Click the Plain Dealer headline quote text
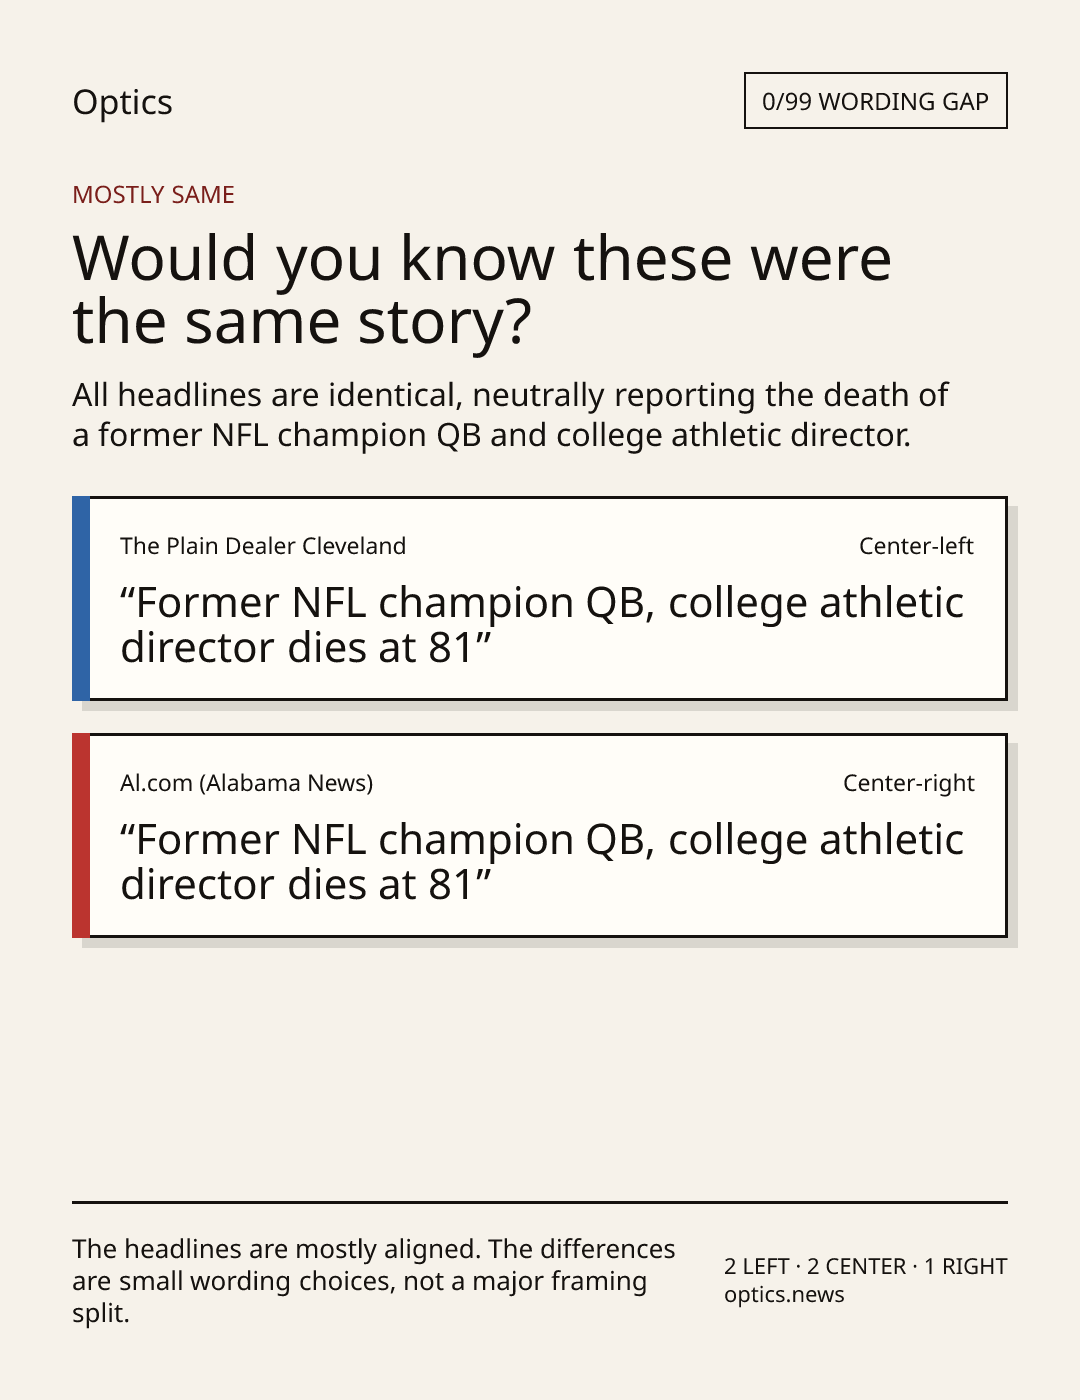 coord(542,625)
